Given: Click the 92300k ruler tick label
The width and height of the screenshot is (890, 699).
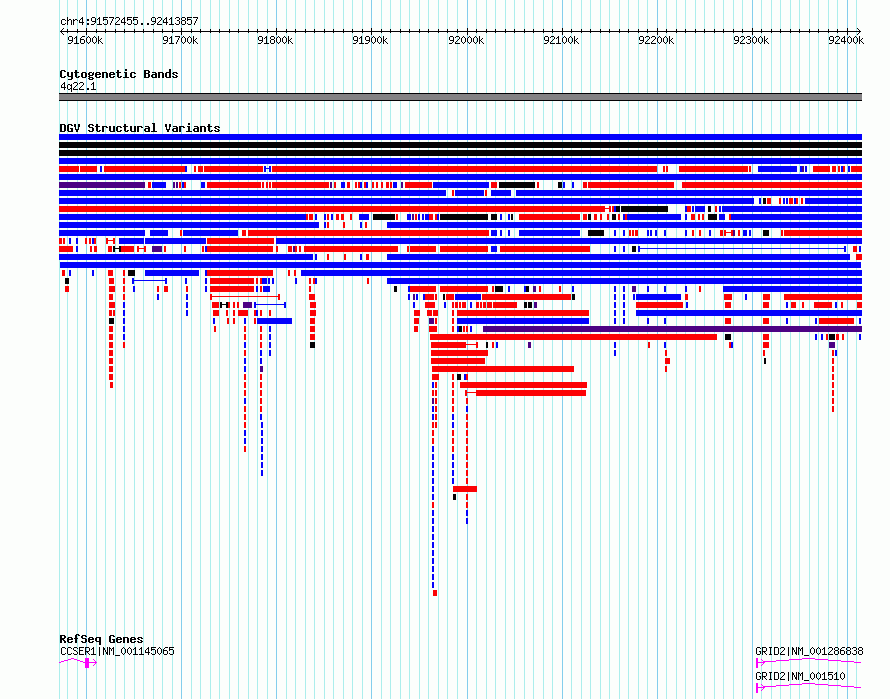Looking at the screenshot, I should tap(751, 40).
